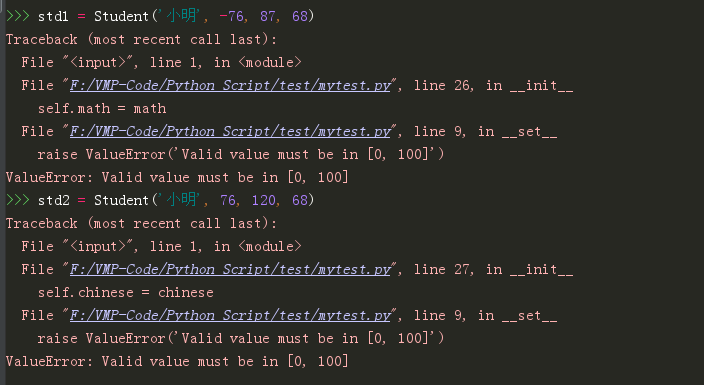
Task: Open the mytest.py link for line 27
Action: tap(230, 270)
